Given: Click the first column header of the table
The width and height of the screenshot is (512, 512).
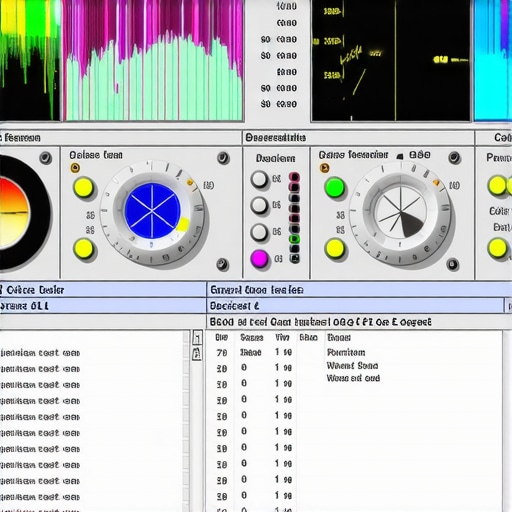Looking at the screenshot, I should coord(221,338).
